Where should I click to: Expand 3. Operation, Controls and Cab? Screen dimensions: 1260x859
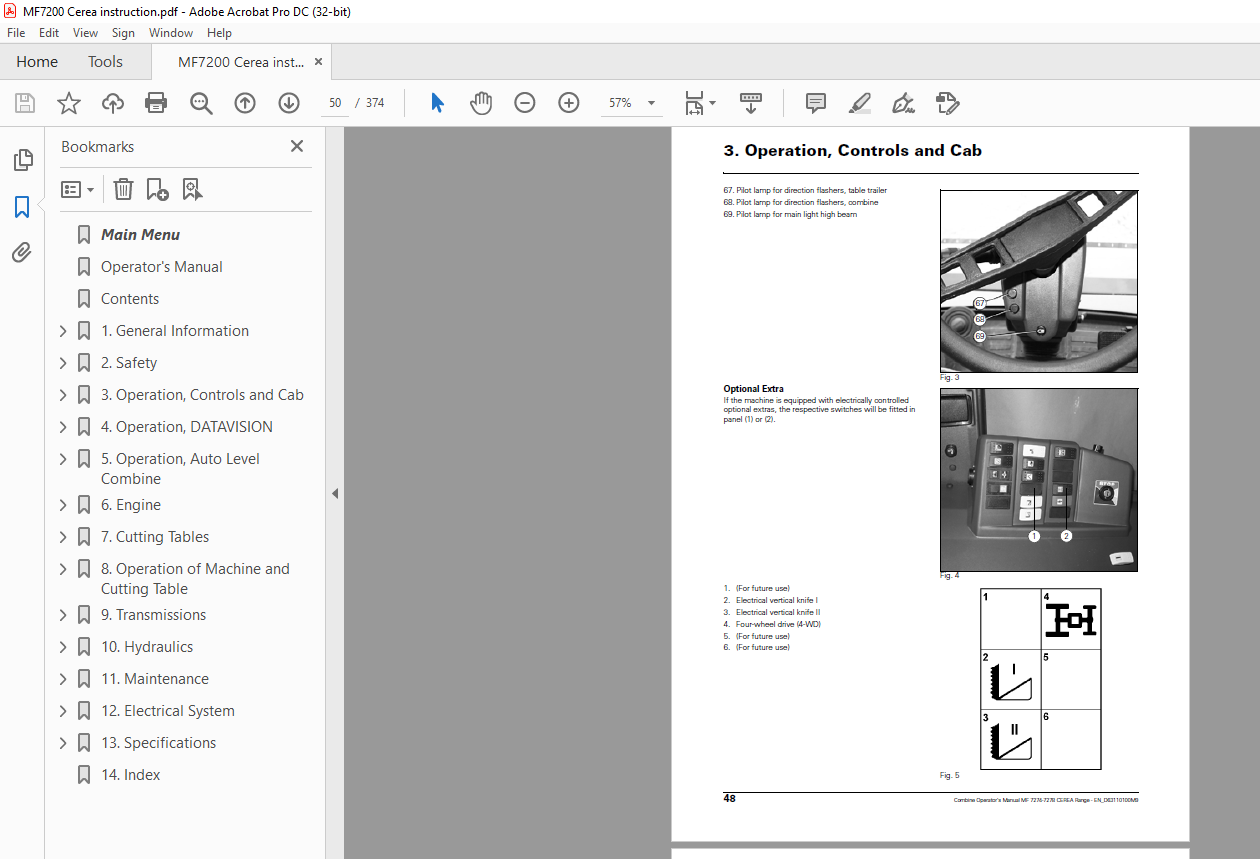(63, 395)
